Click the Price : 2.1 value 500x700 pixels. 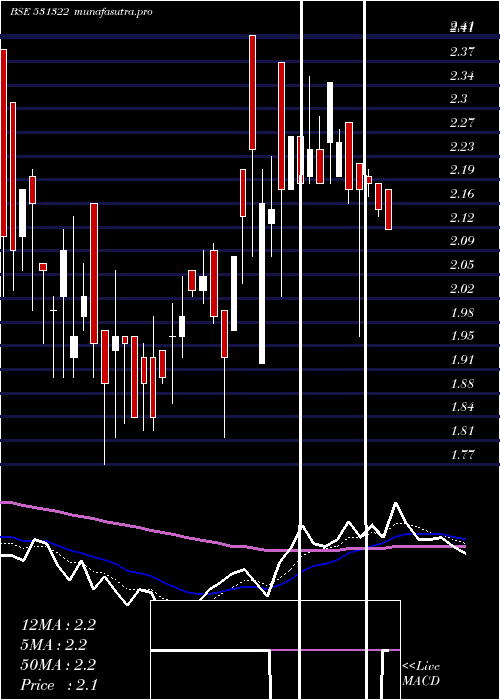click(59, 685)
